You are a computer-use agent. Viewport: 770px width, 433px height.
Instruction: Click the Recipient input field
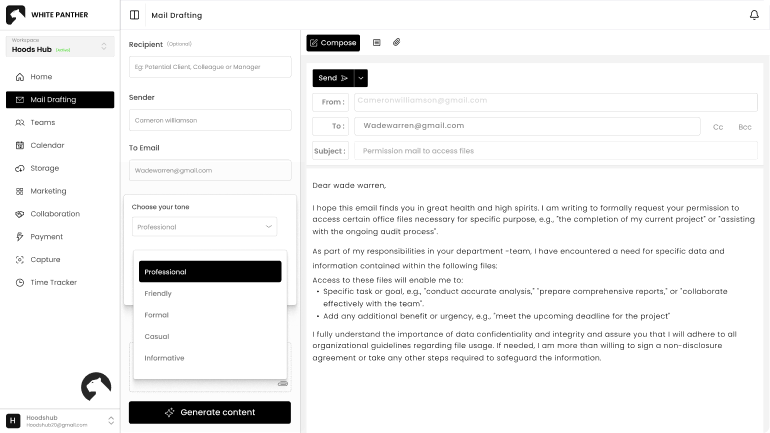pyautogui.click(x=210, y=67)
